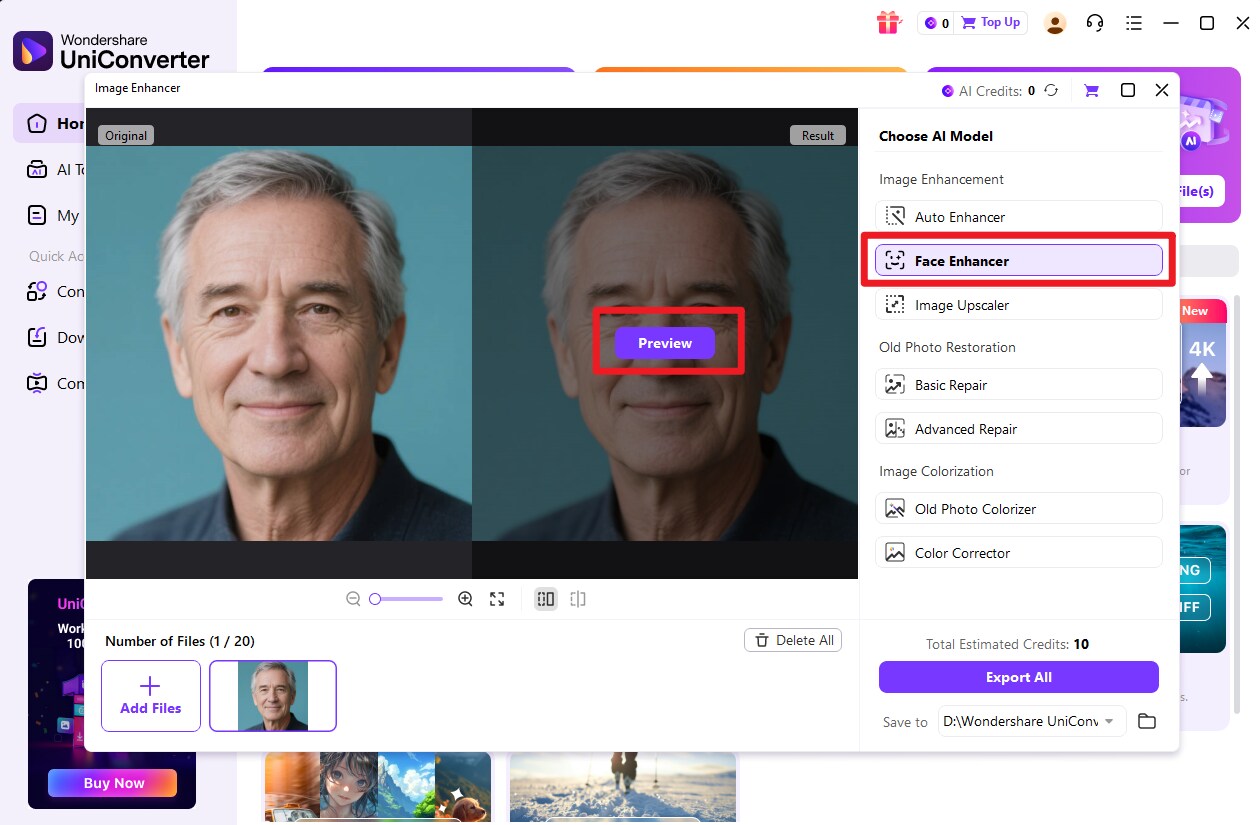
Task: Select the Image Upscaler model
Action: point(1019,305)
